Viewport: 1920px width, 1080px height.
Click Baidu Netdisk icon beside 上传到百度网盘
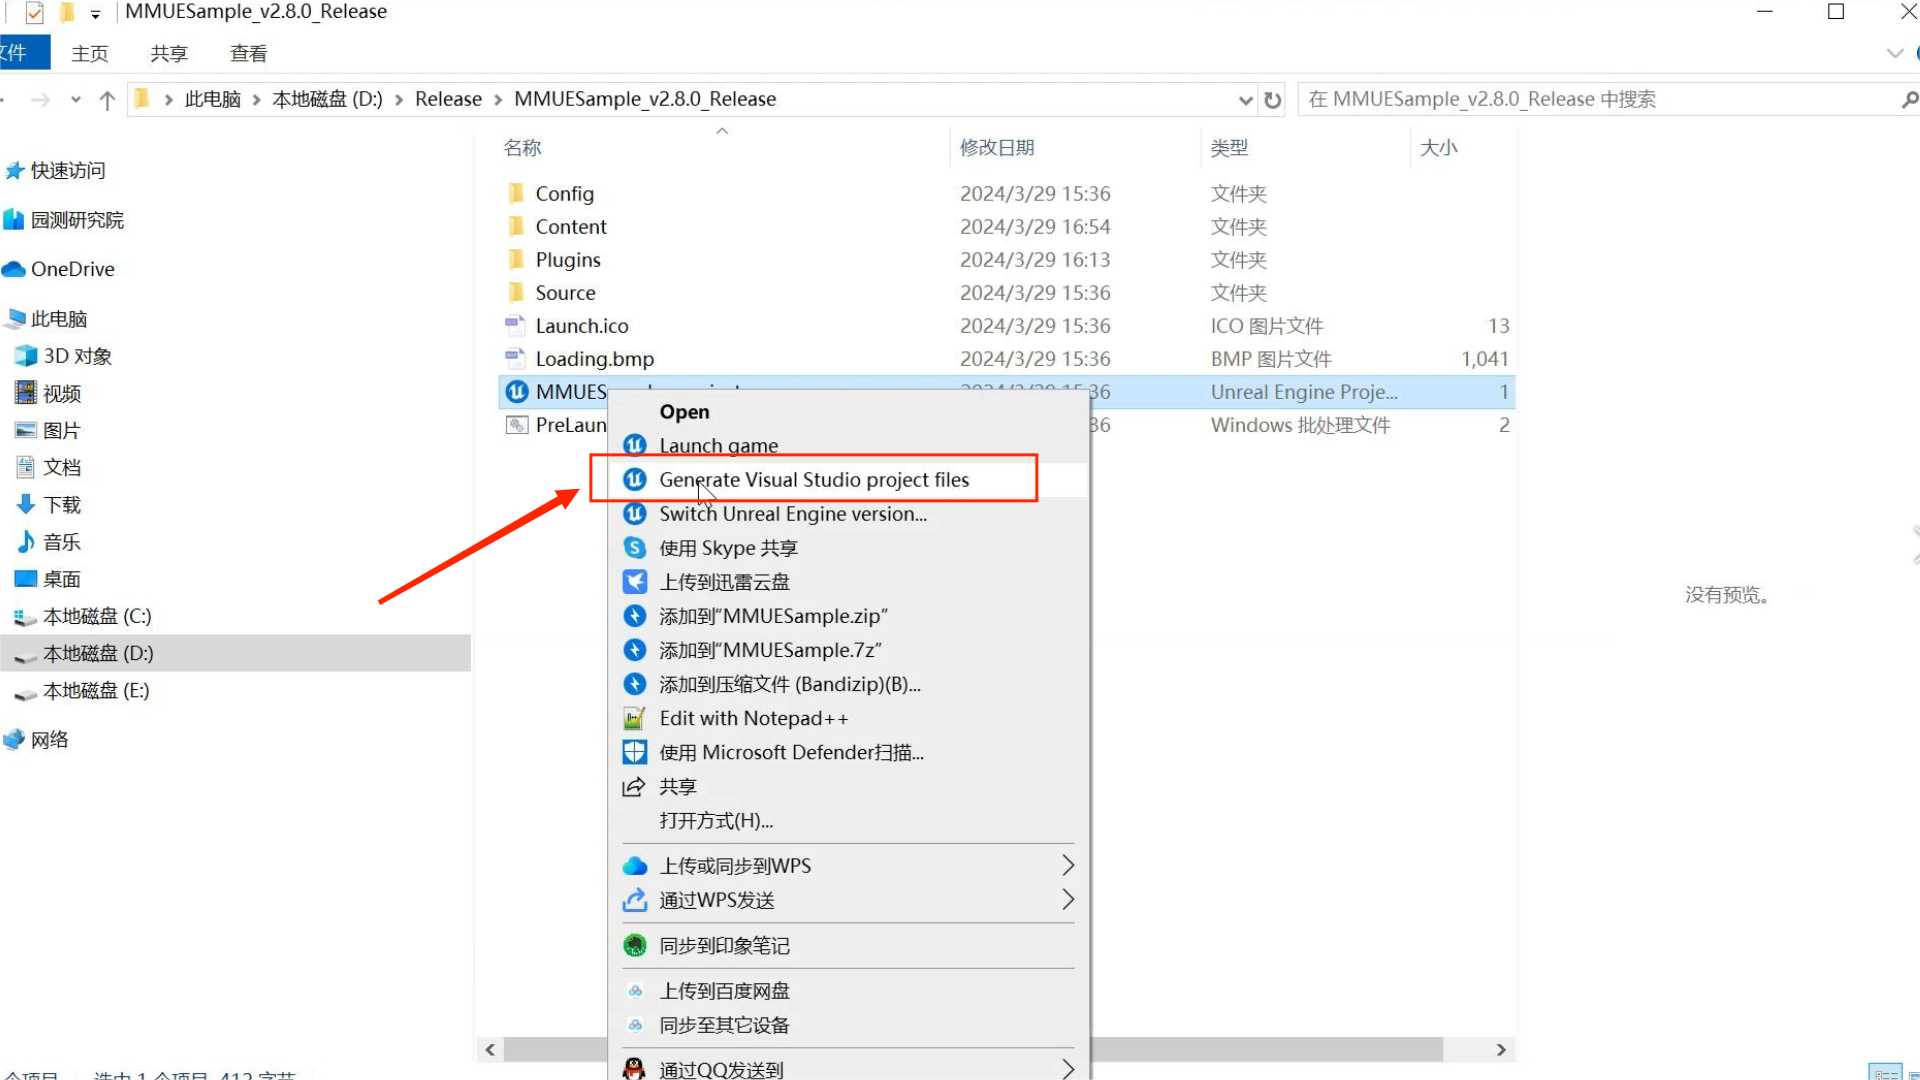[x=635, y=991]
